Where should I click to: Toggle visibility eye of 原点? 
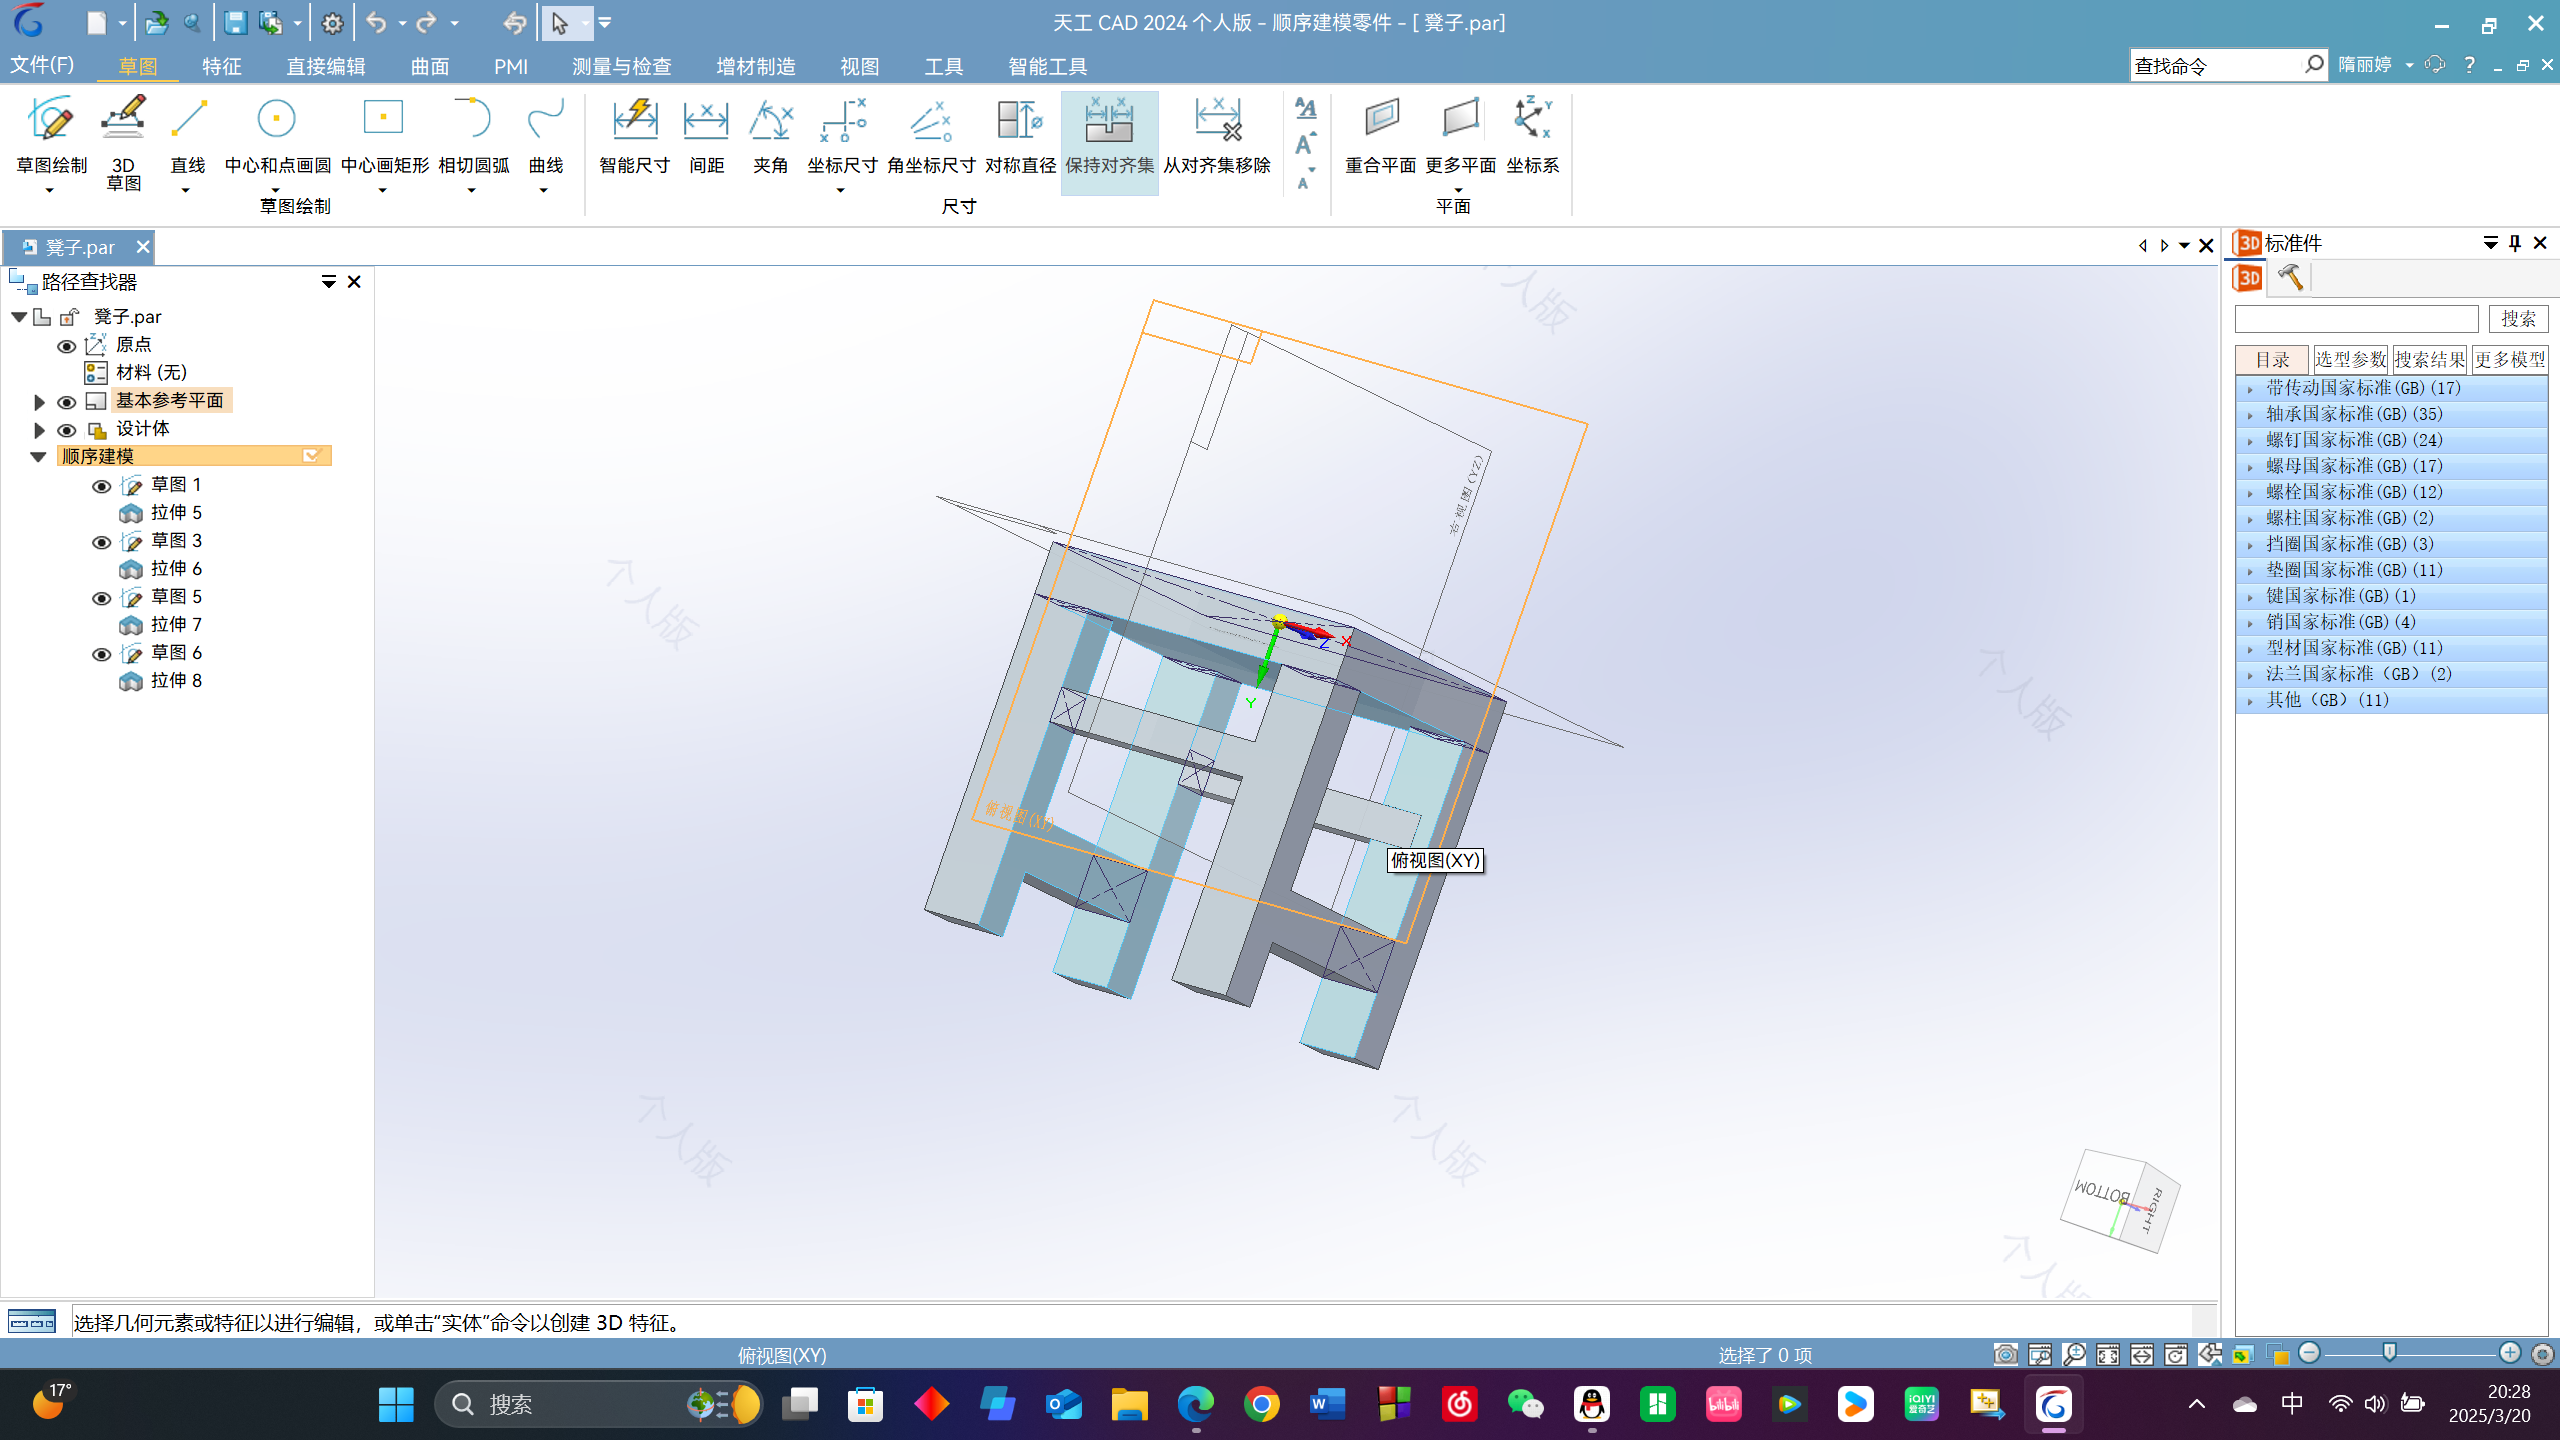pos(66,346)
